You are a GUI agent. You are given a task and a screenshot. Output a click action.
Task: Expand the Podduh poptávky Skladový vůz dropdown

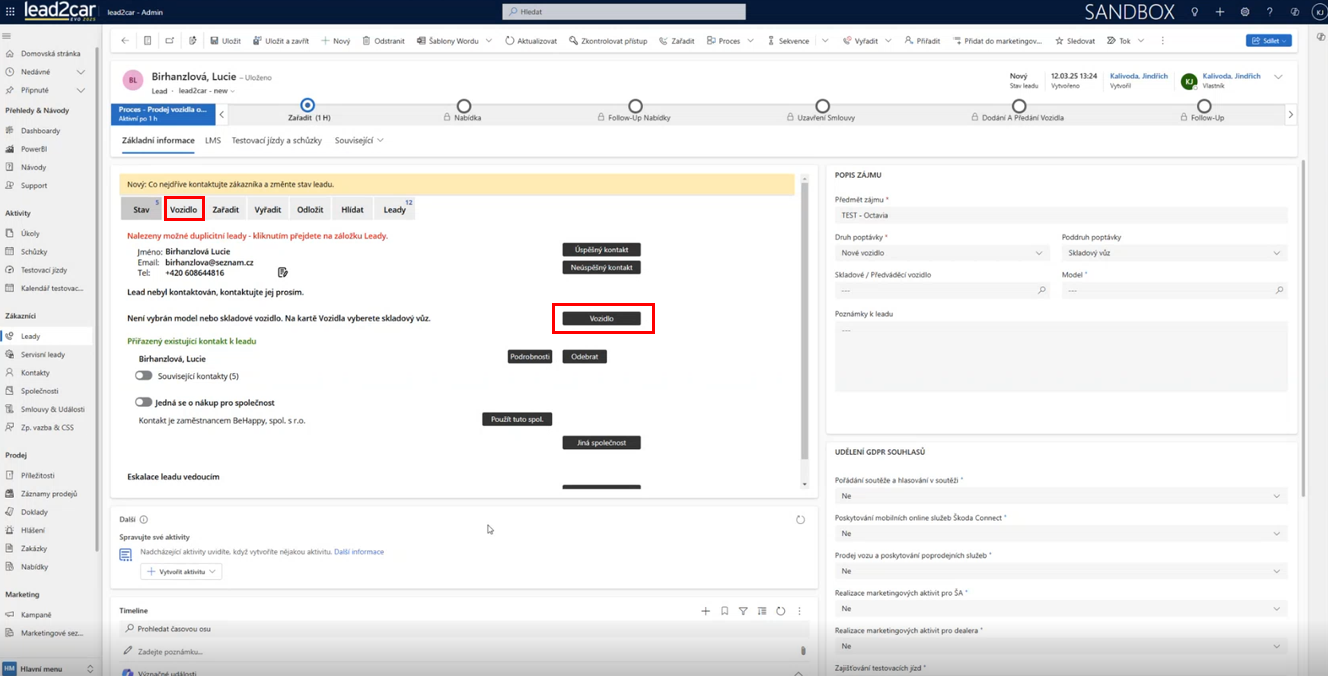pyautogui.click(x=1174, y=254)
